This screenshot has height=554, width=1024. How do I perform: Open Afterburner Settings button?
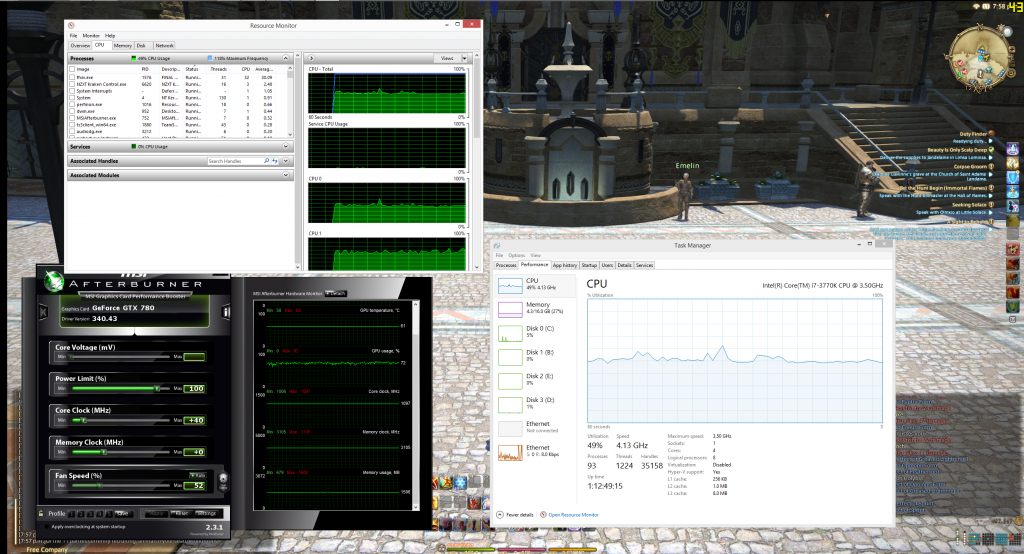[x=206, y=513]
